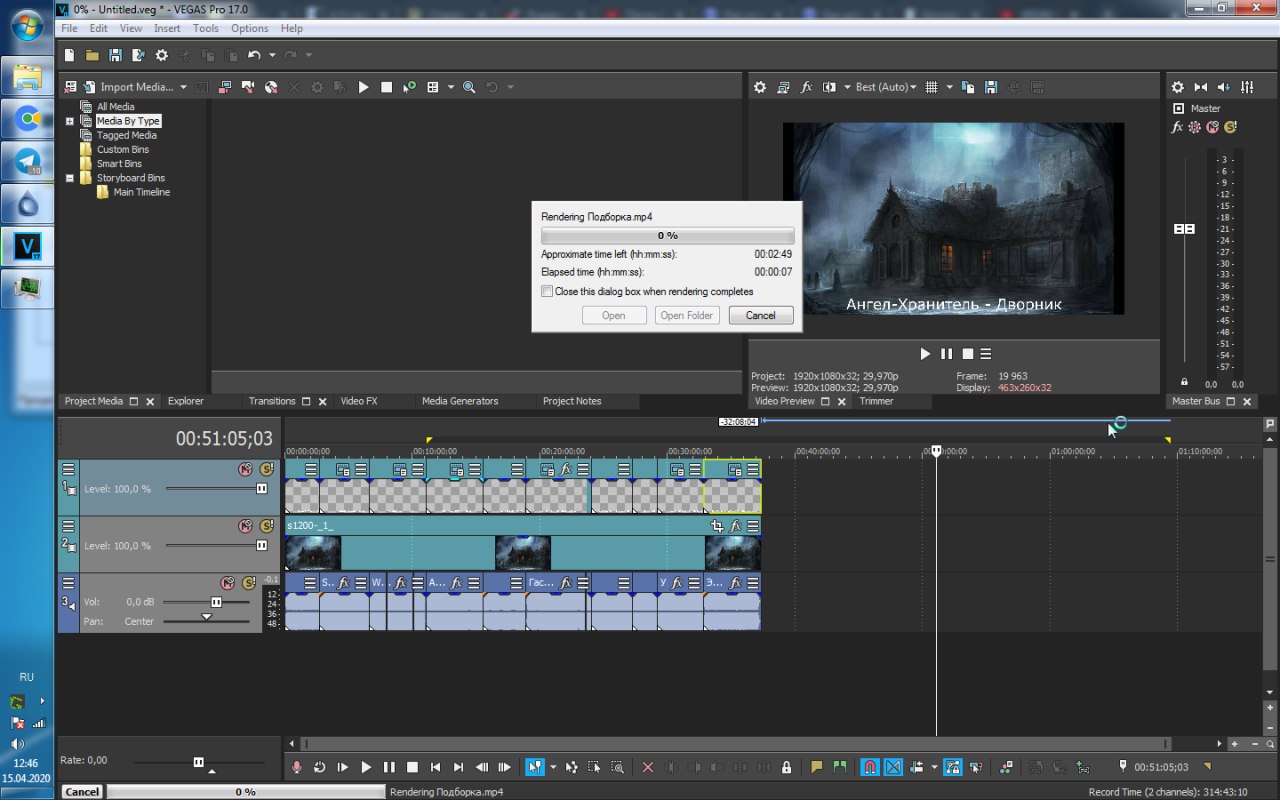The height and width of the screenshot is (800, 1280).
Task: Click the Insert Region icon in timeline toolbar
Action: (840, 767)
